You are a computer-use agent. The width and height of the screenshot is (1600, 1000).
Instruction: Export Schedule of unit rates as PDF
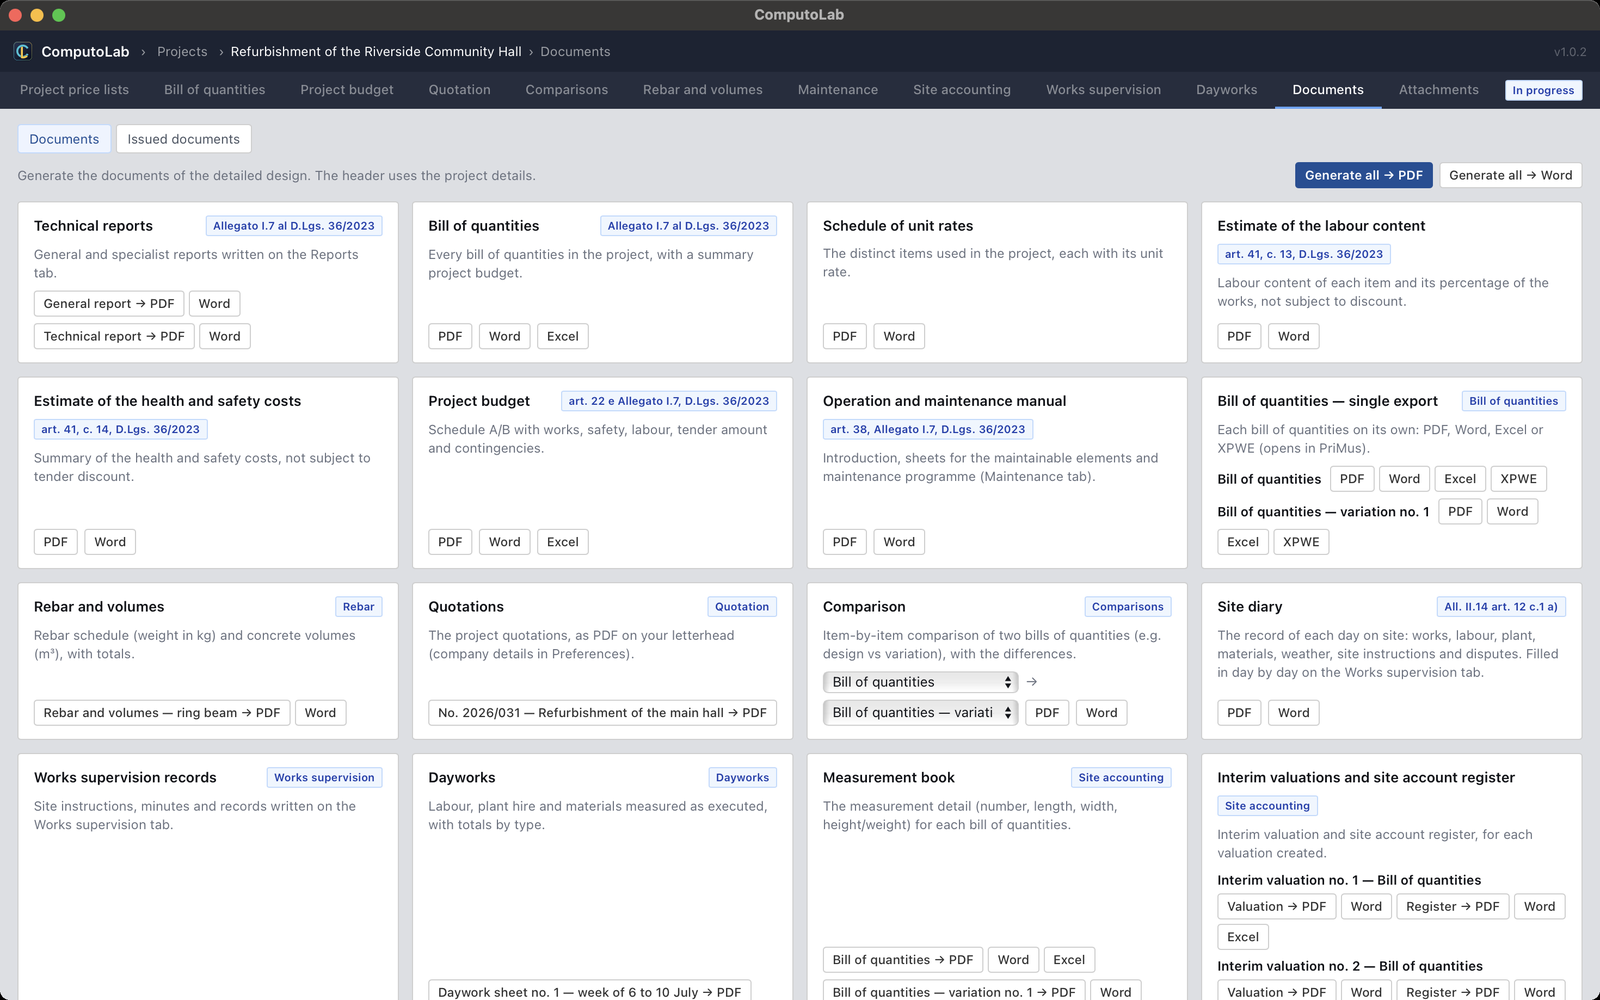(x=845, y=337)
